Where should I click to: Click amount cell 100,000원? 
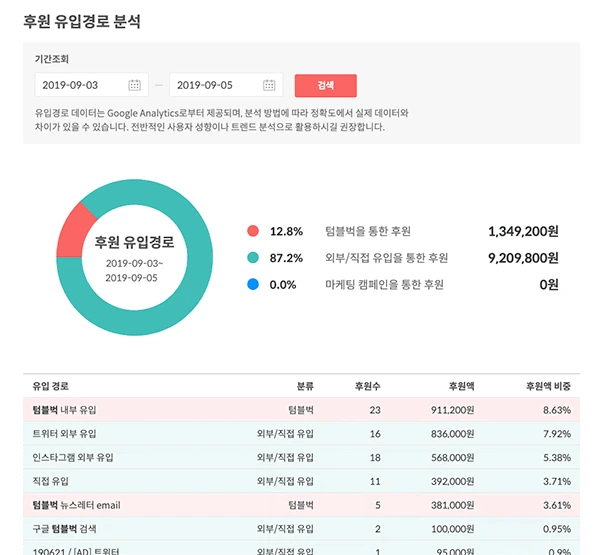pyautogui.click(x=453, y=529)
